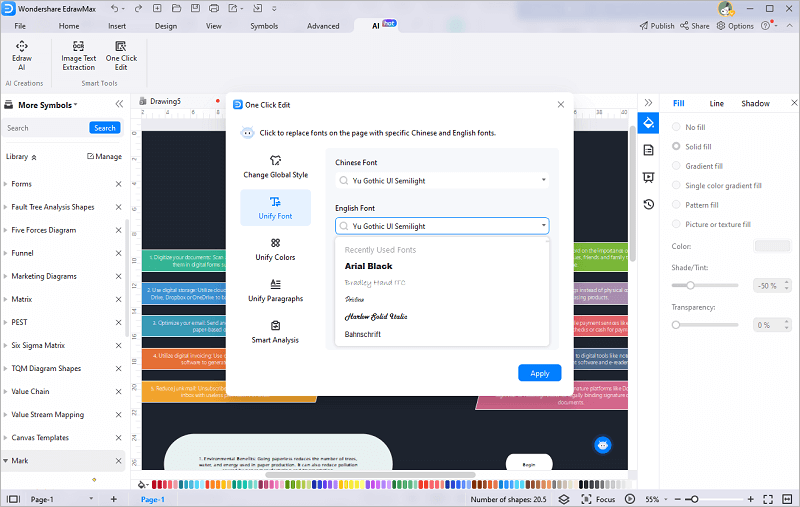Select Unify Colors in dialog

pyautogui.click(x=275, y=249)
